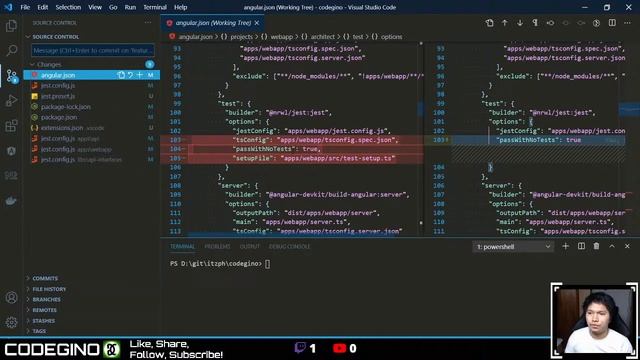
Task: Open the Search view in activity bar
Action: click(x=11, y=51)
